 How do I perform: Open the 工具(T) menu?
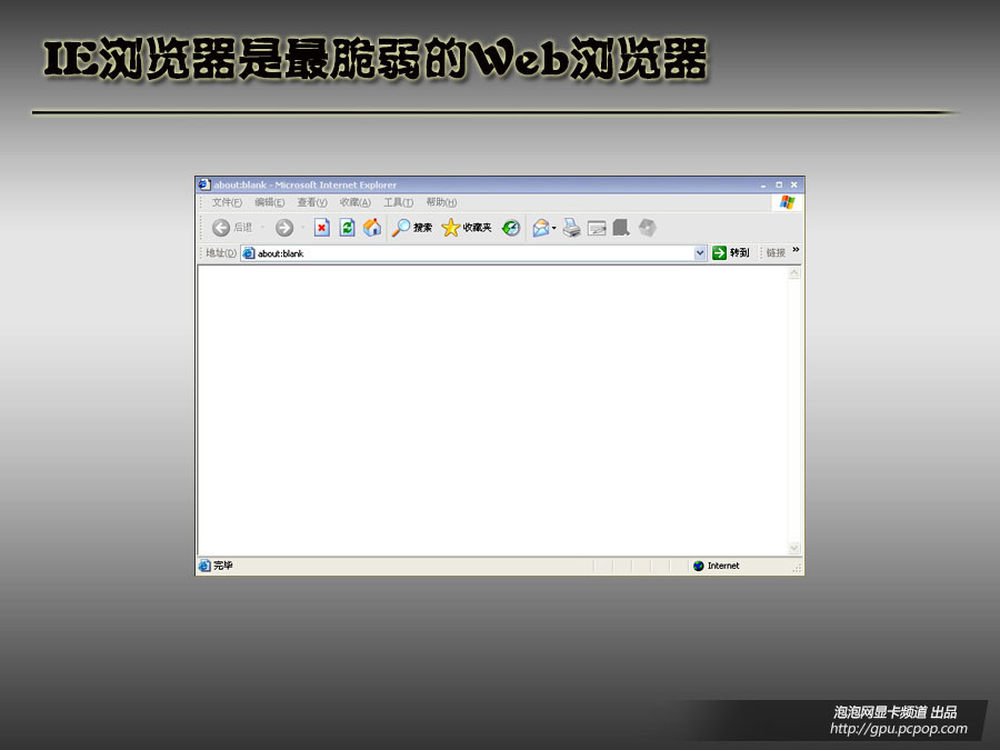pos(398,202)
